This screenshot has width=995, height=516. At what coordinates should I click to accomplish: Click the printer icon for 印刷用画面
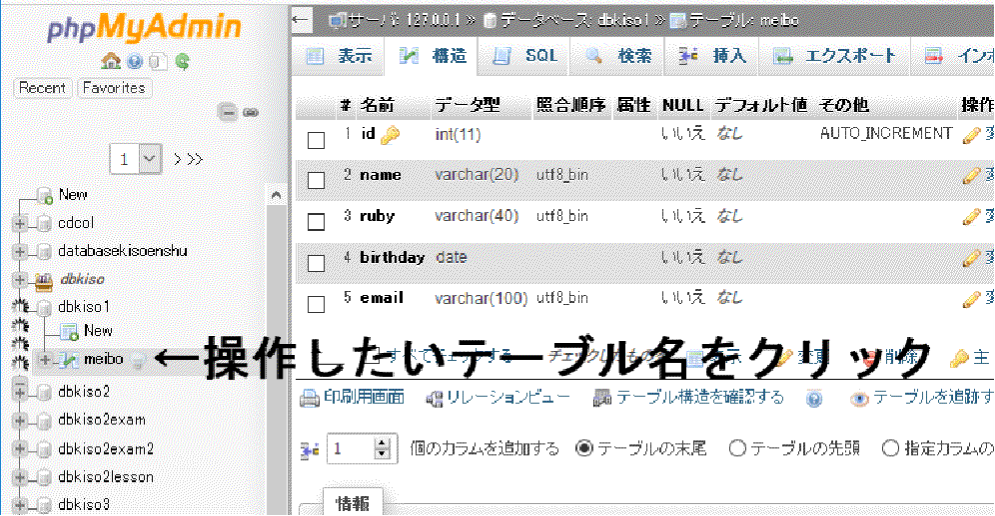coord(310,398)
